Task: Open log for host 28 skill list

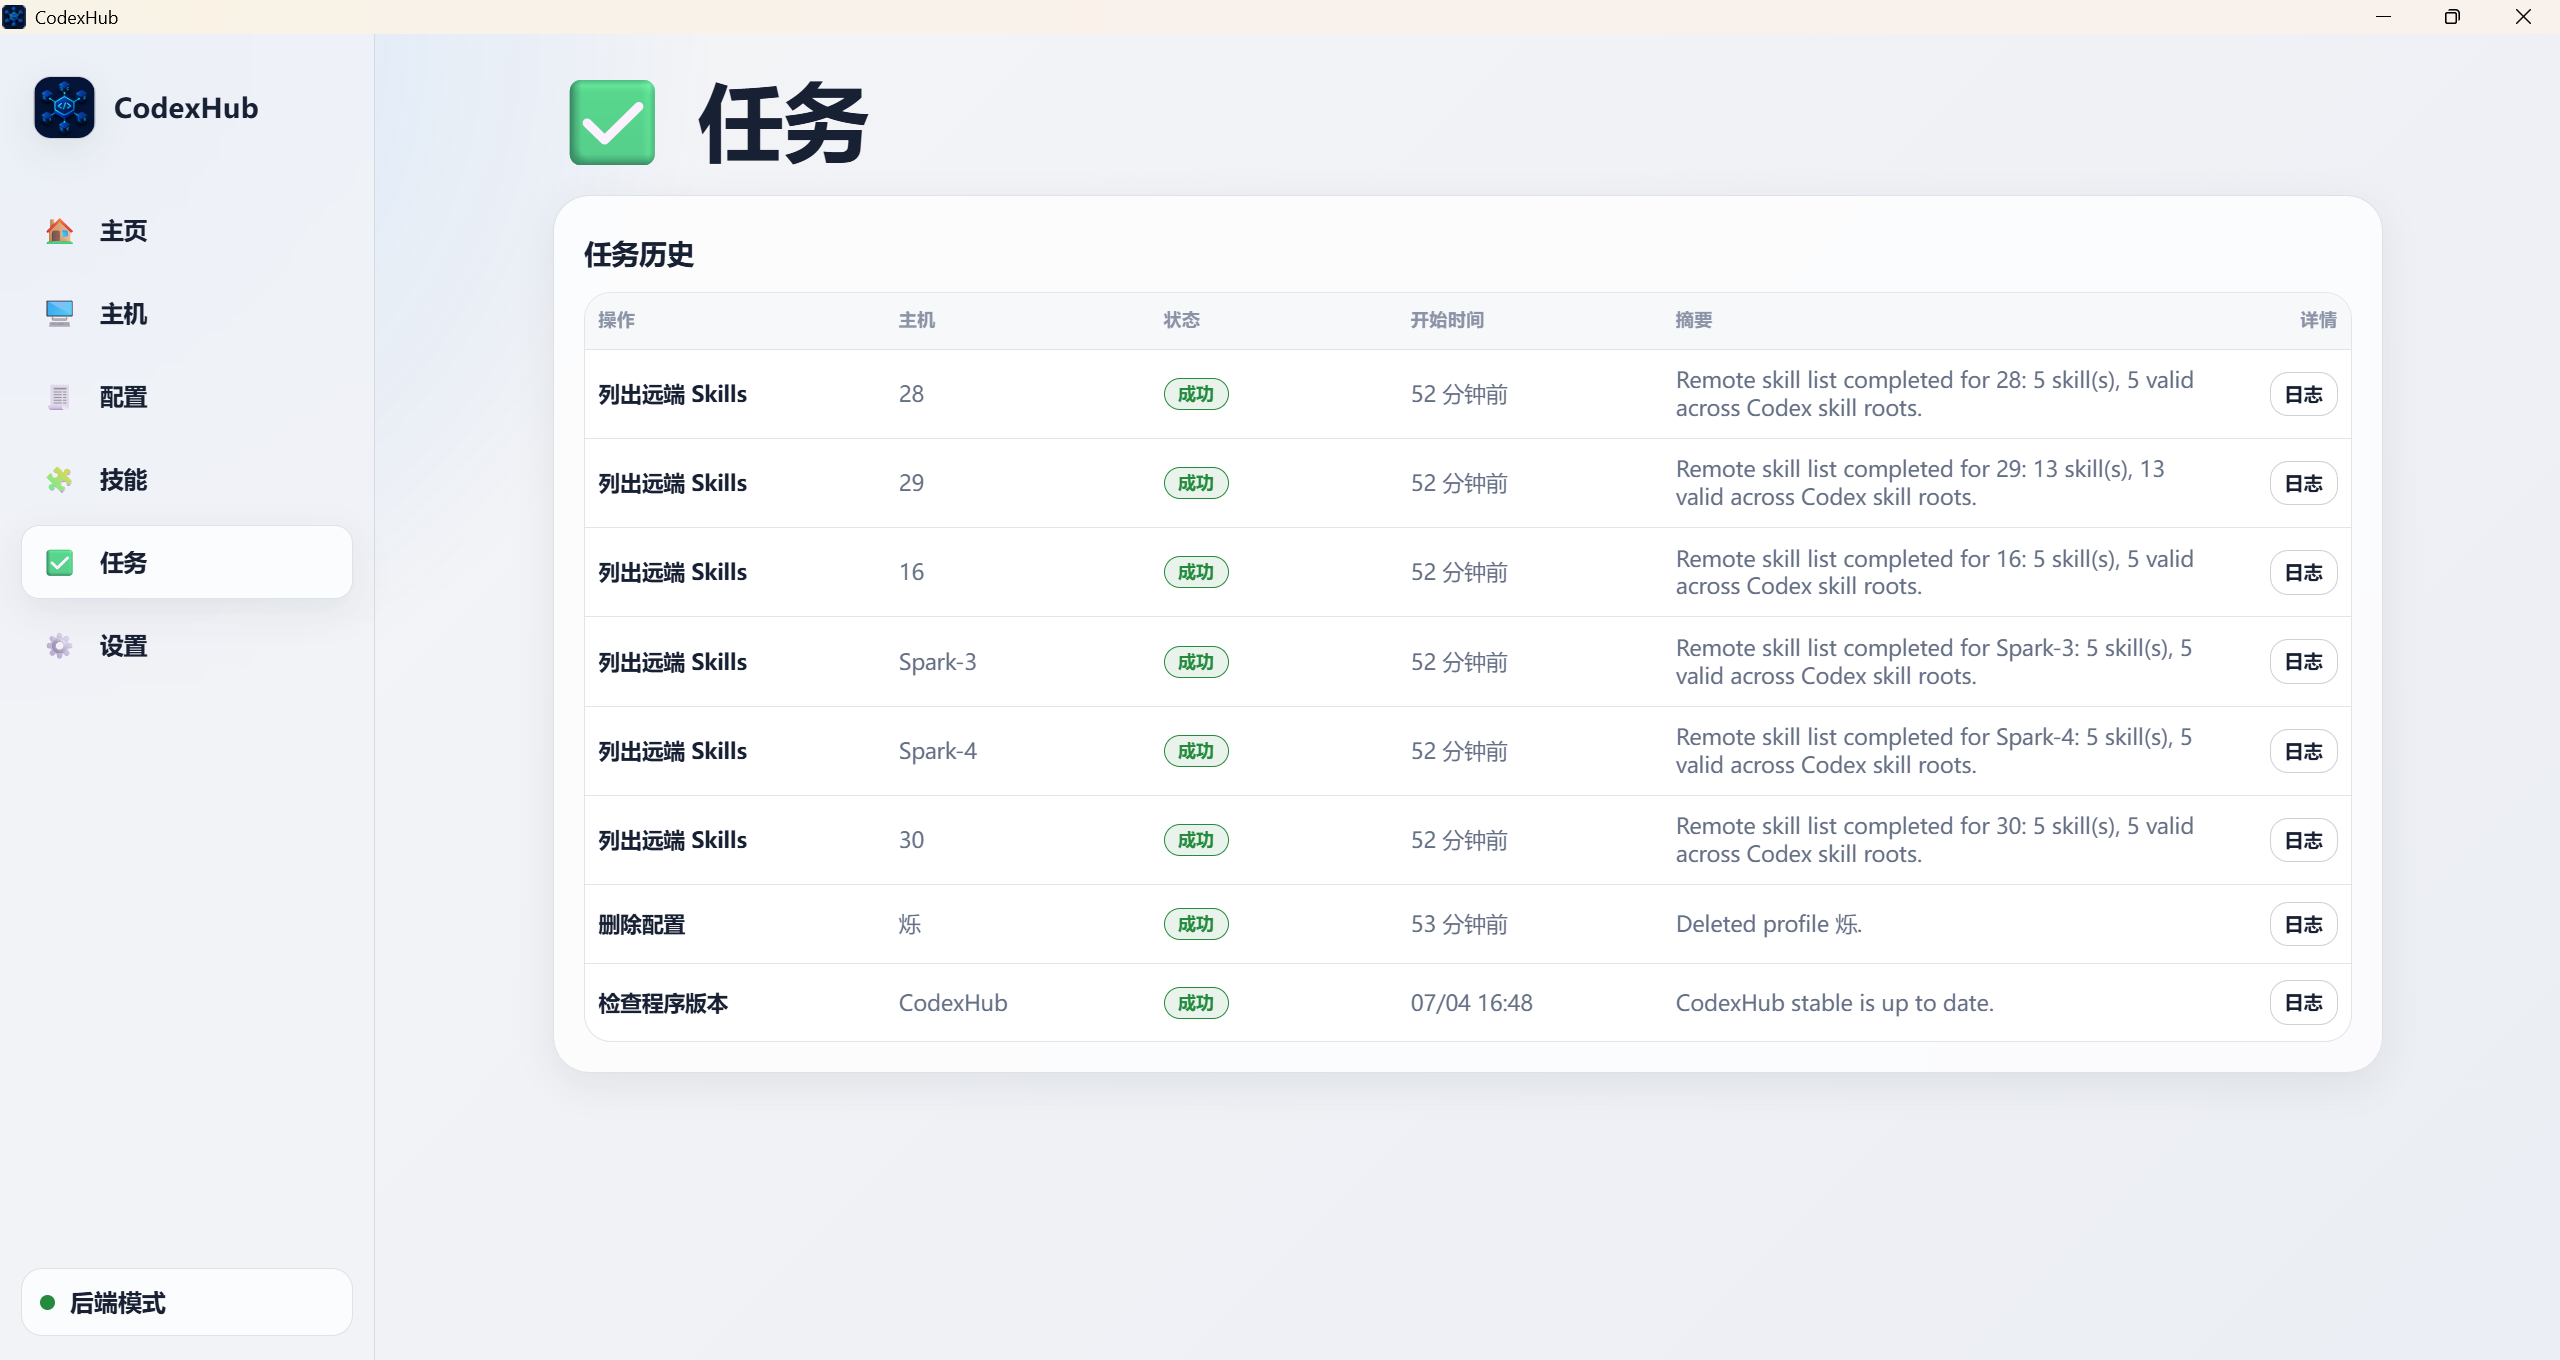Action: pyautogui.click(x=2303, y=394)
